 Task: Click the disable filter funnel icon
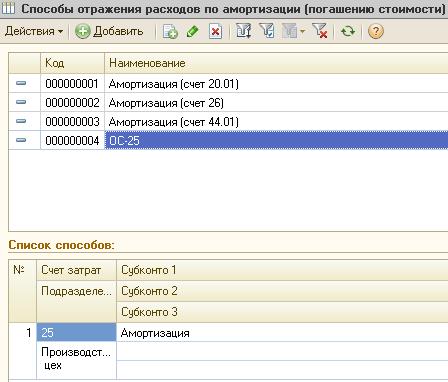coord(320,31)
